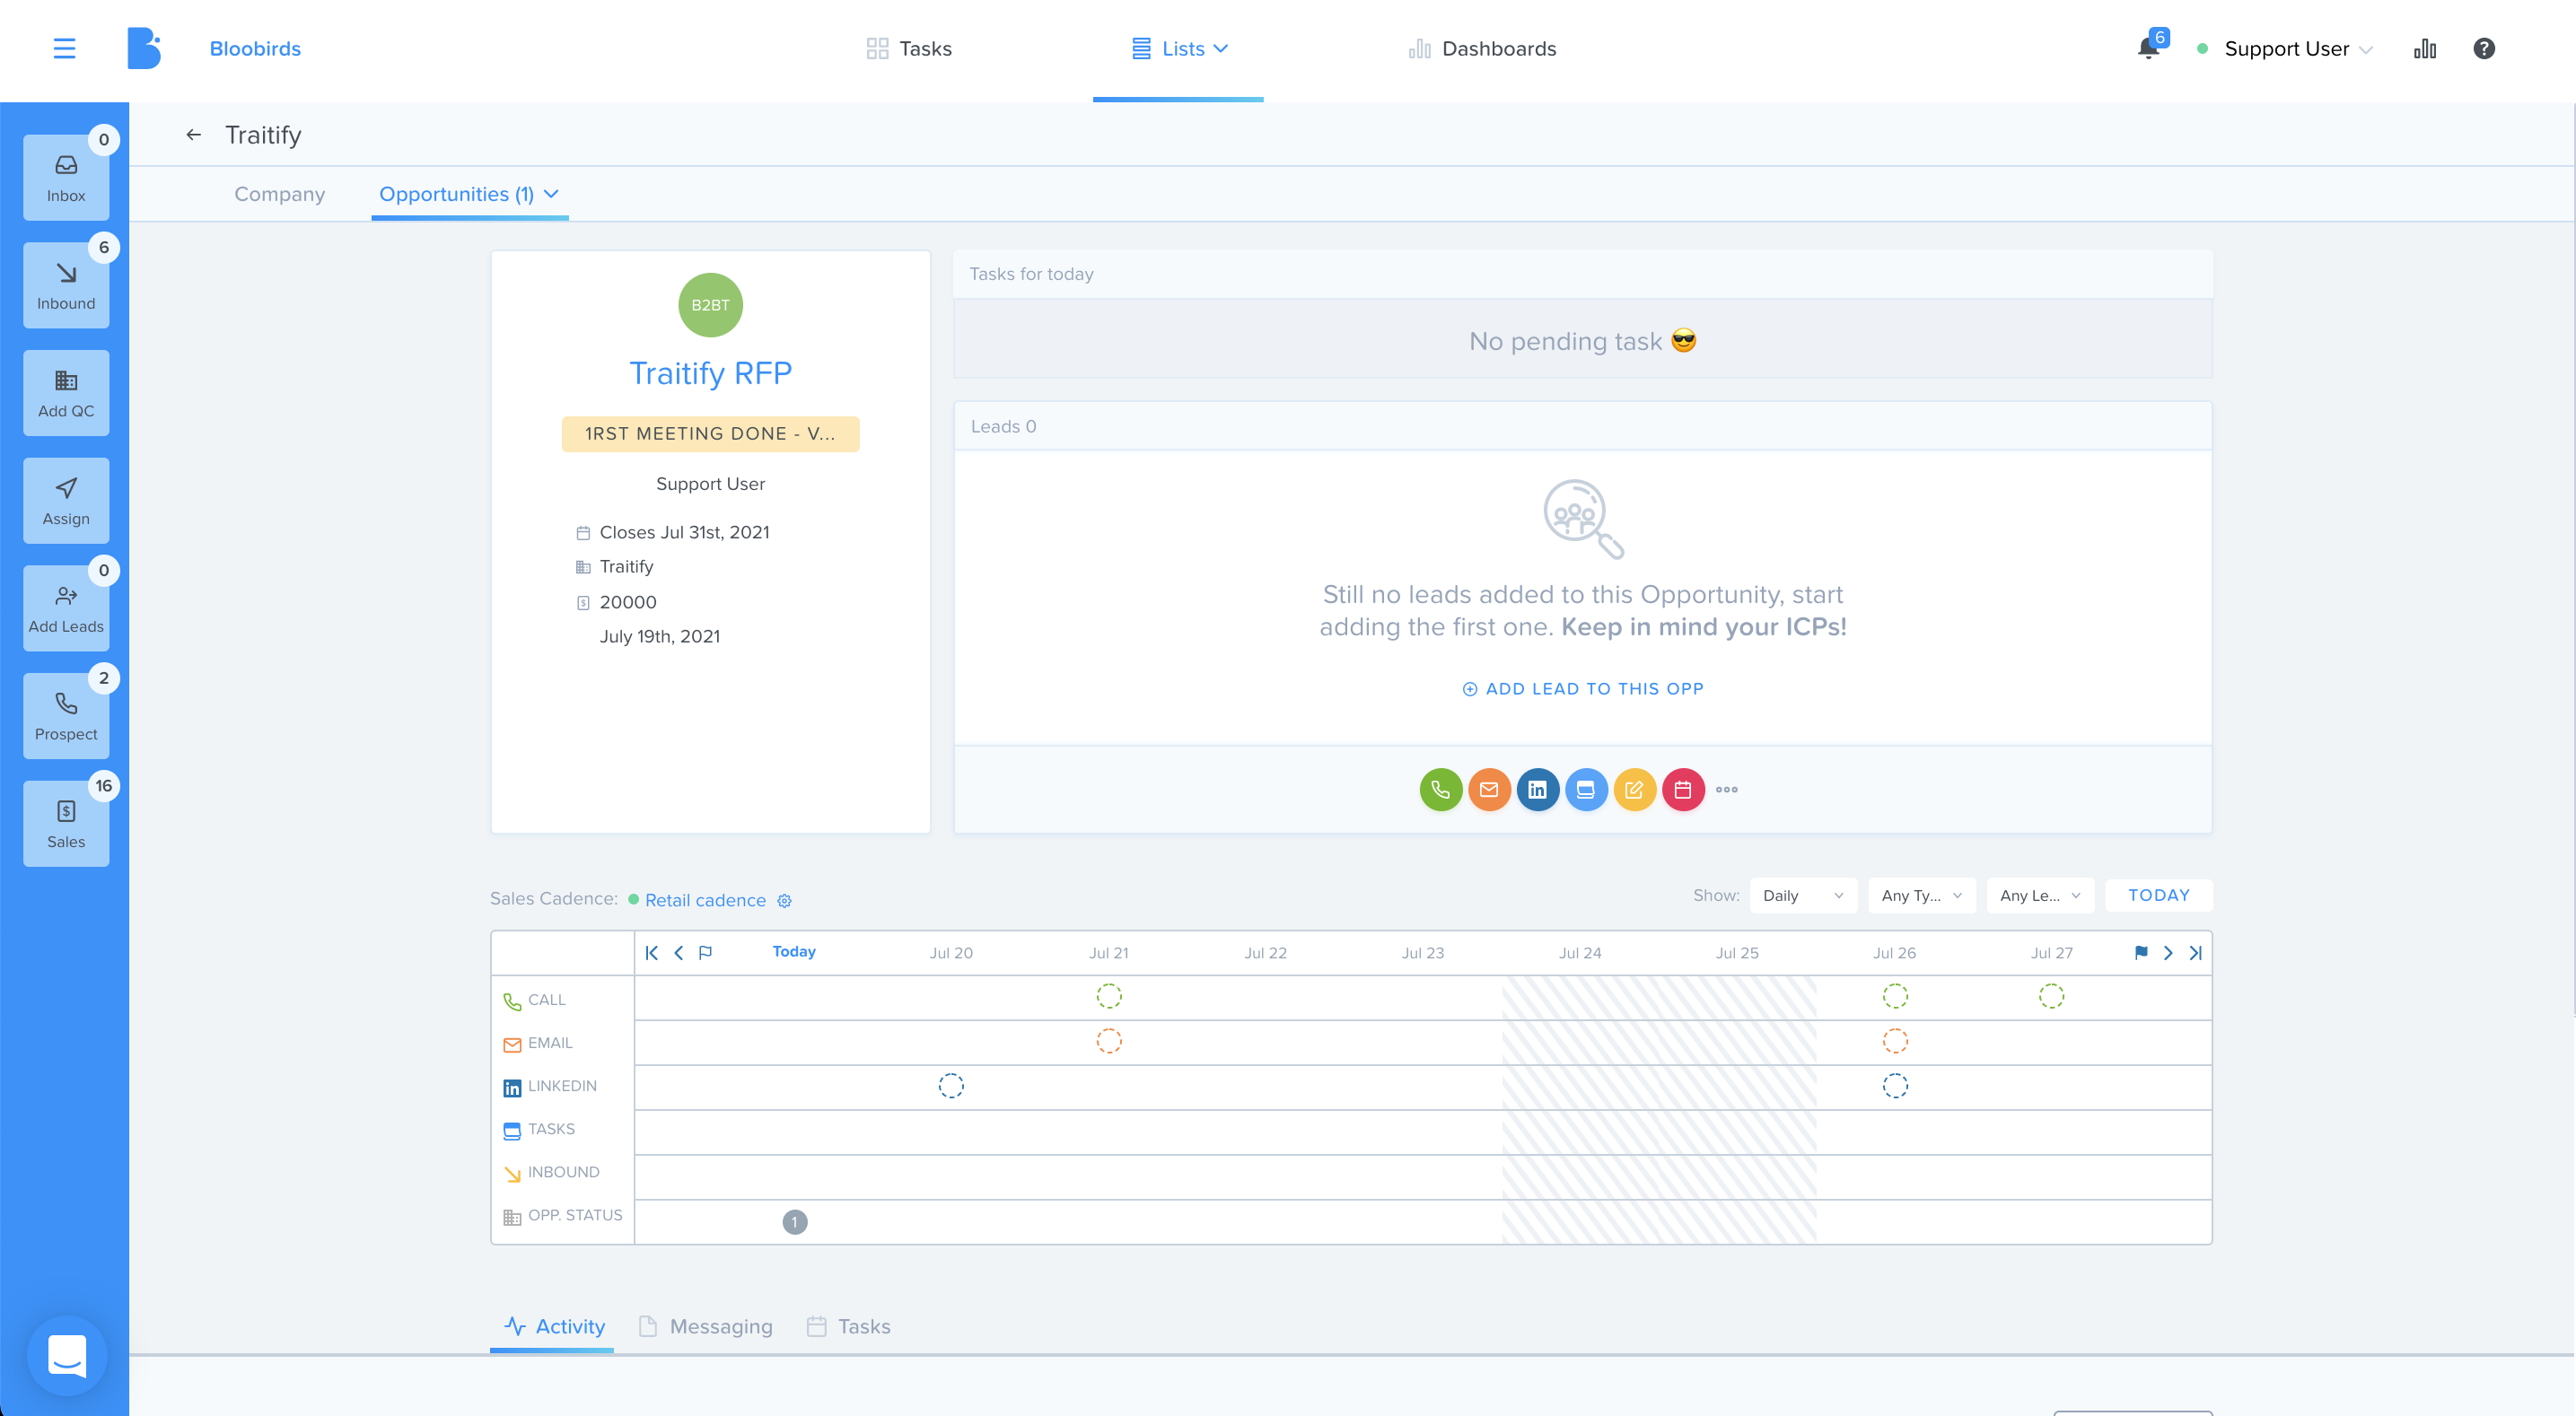This screenshot has width=2576, height=1416.
Task: Open the Any Ty... filter dropdown
Action: pos(1921,895)
